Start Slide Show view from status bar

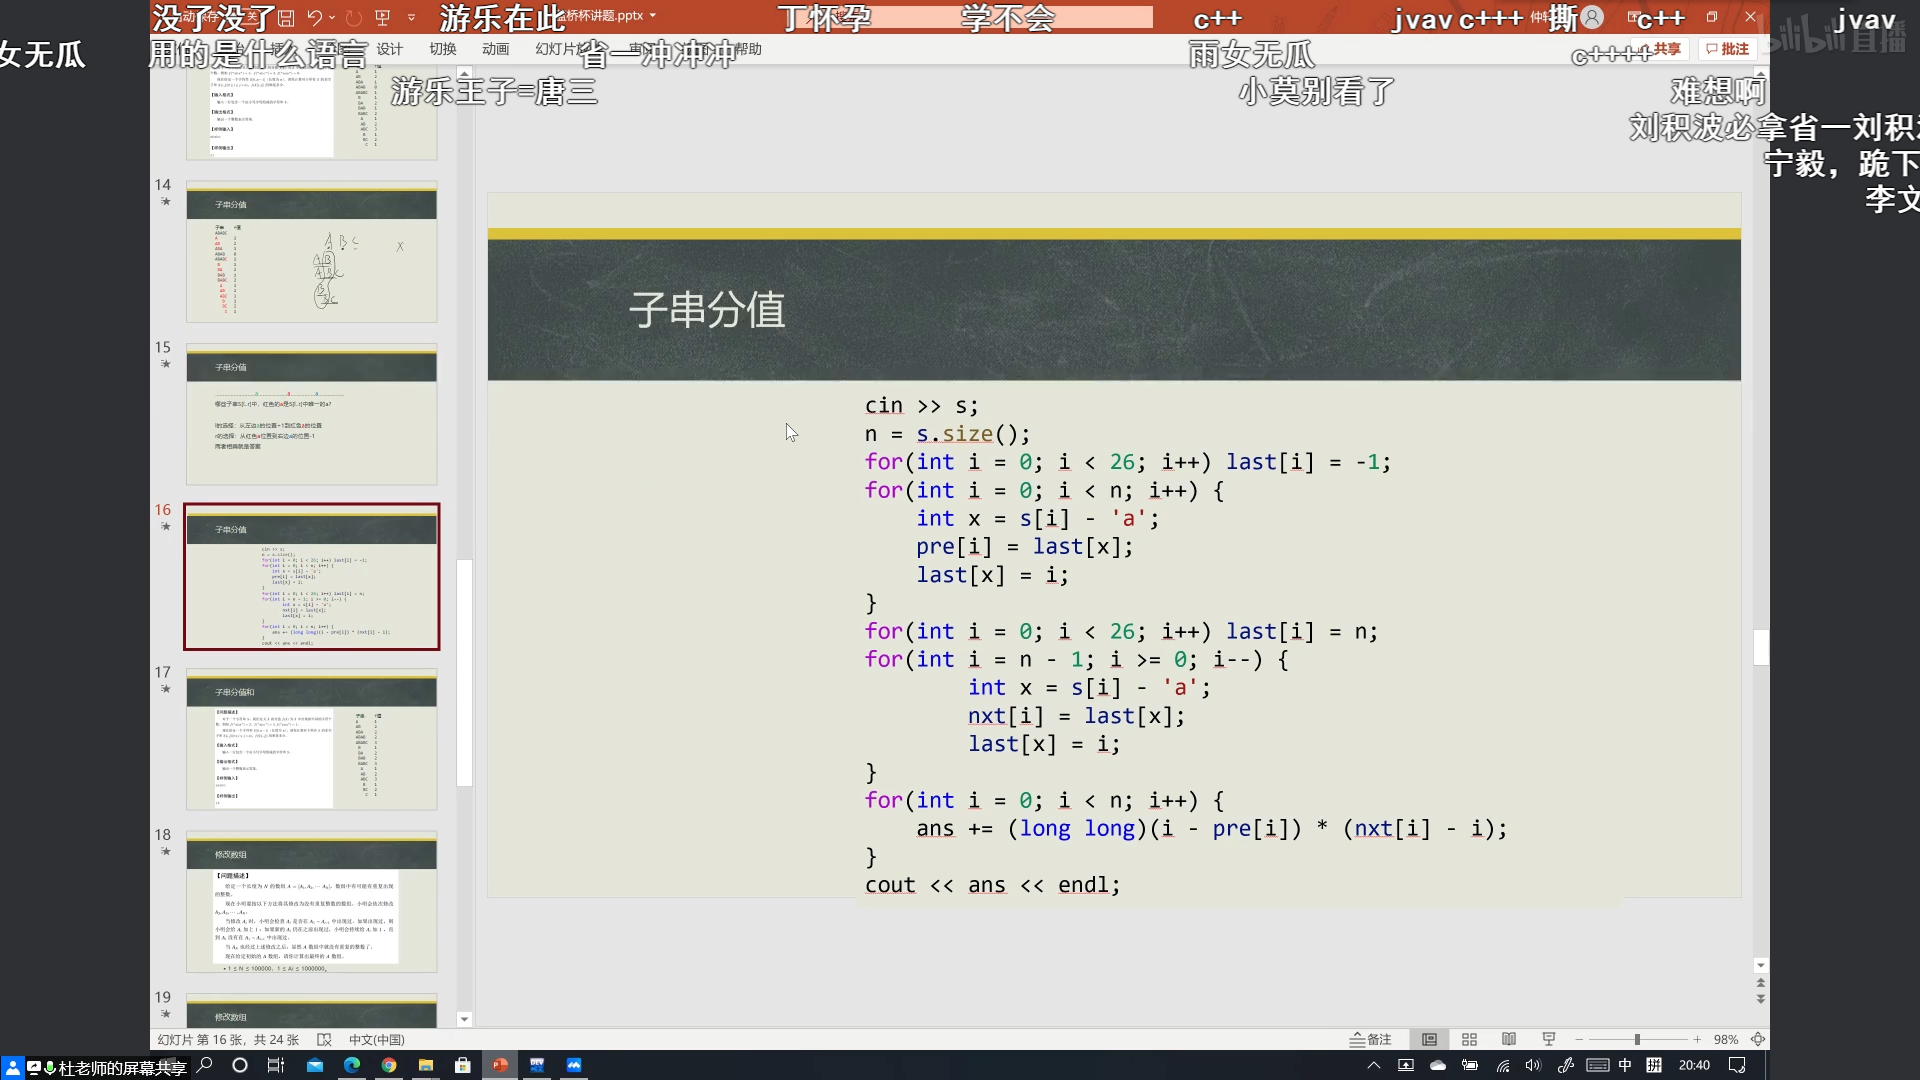coord(1549,1040)
